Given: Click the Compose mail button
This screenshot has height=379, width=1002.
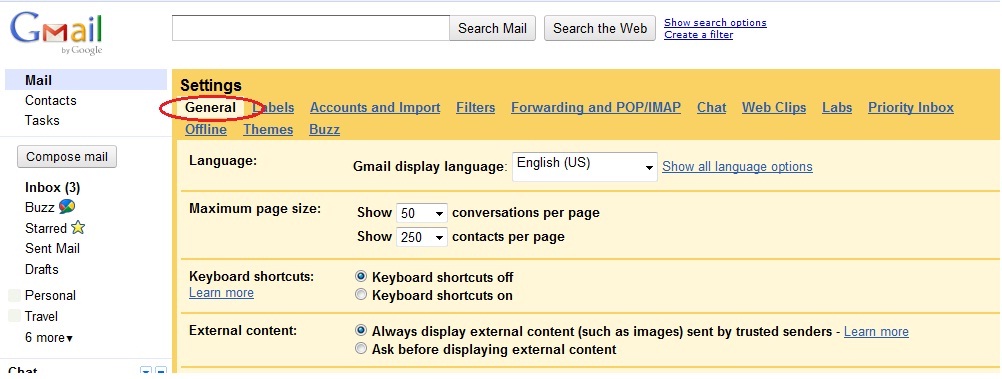Looking at the screenshot, I should click(x=67, y=157).
